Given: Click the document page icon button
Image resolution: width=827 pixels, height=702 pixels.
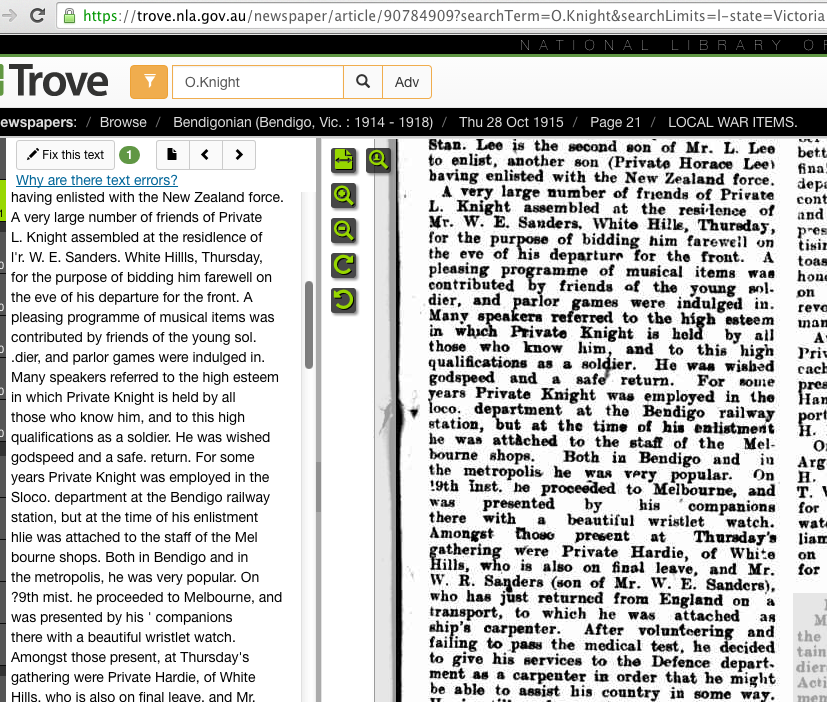Looking at the screenshot, I should (172, 155).
